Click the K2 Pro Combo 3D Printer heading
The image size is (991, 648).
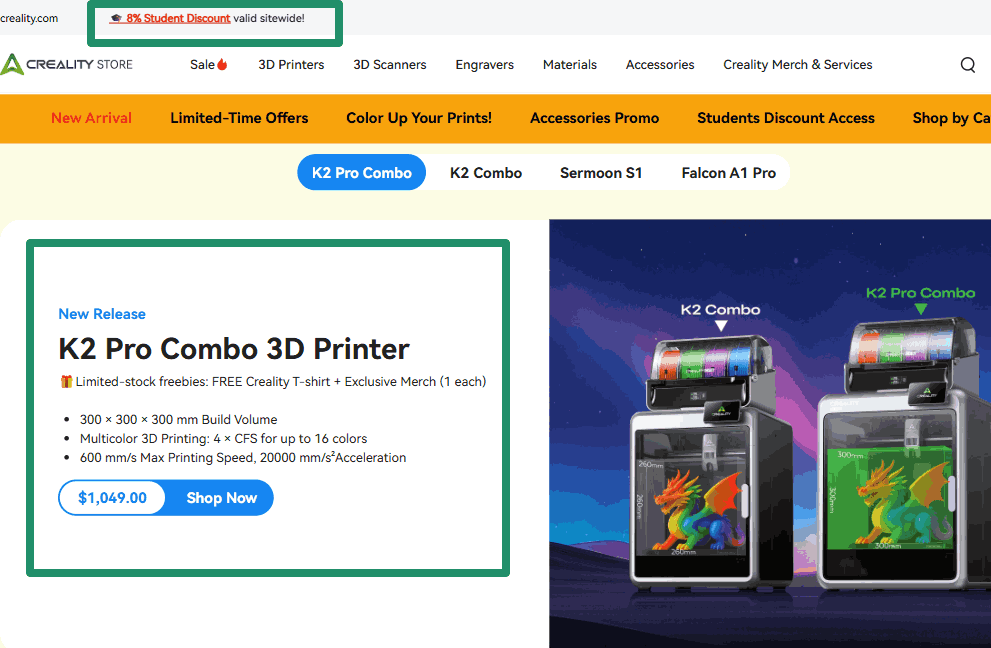[x=234, y=349]
